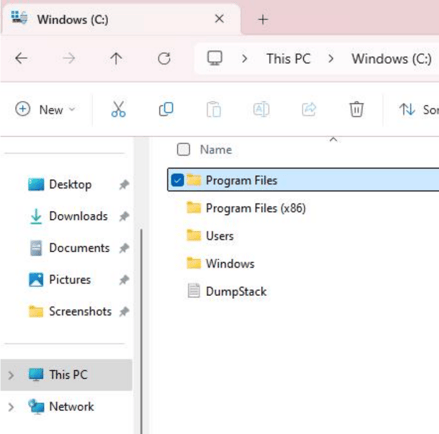This screenshot has width=439, height=434.
Task: Expand the Network tree node
Action: pos(11,407)
